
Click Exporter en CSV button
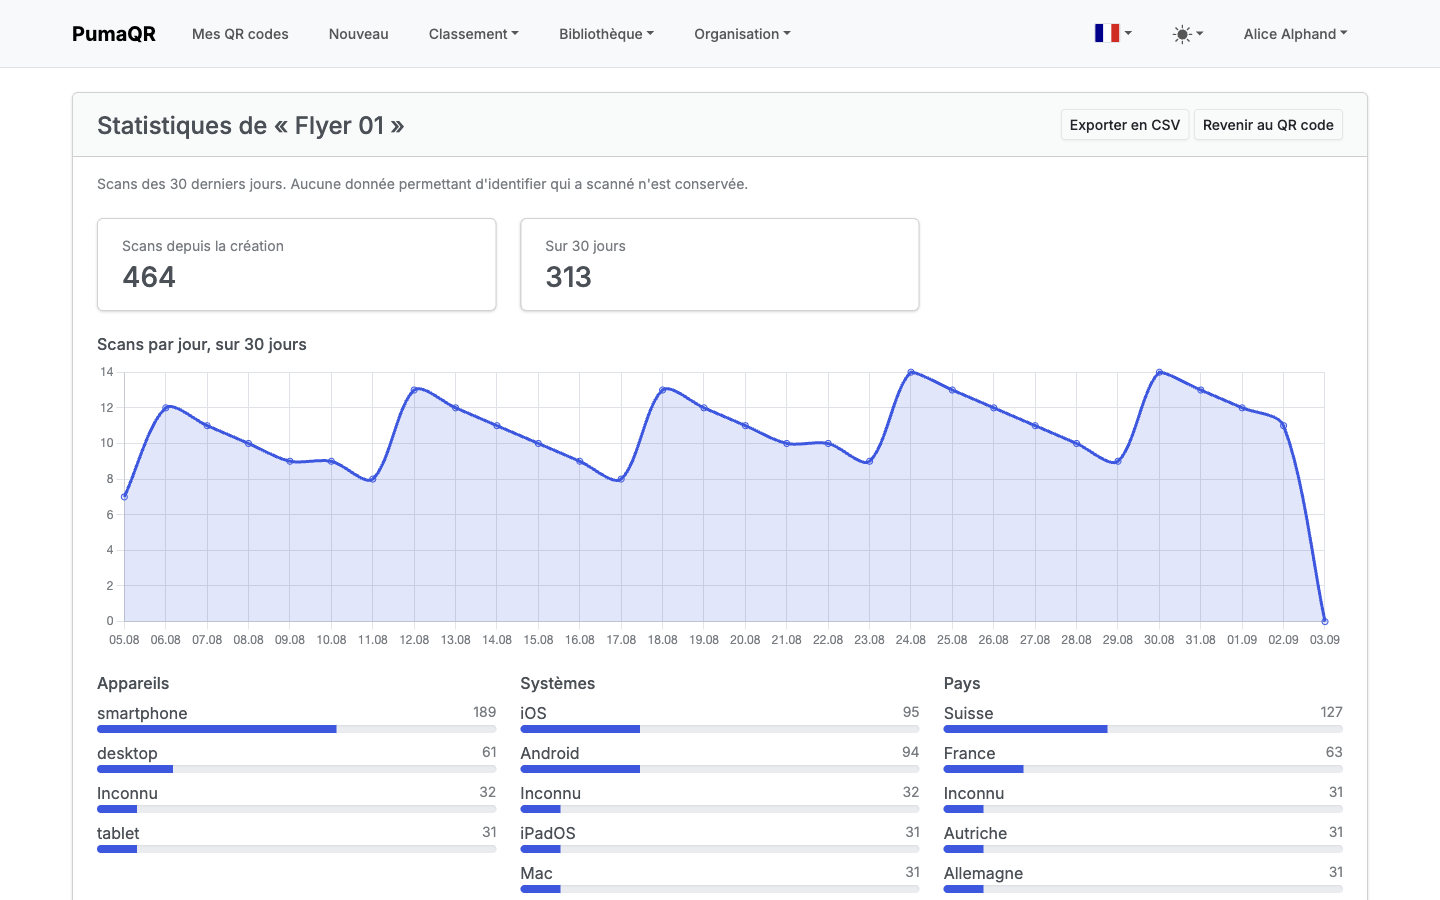[1125, 125]
